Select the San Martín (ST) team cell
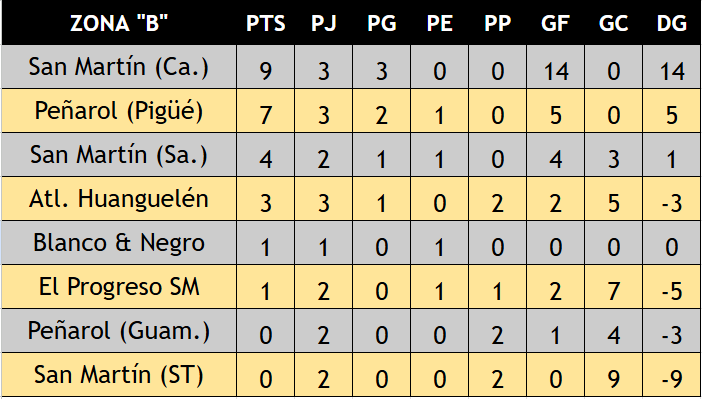The height and width of the screenshot is (399, 702). [119, 375]
